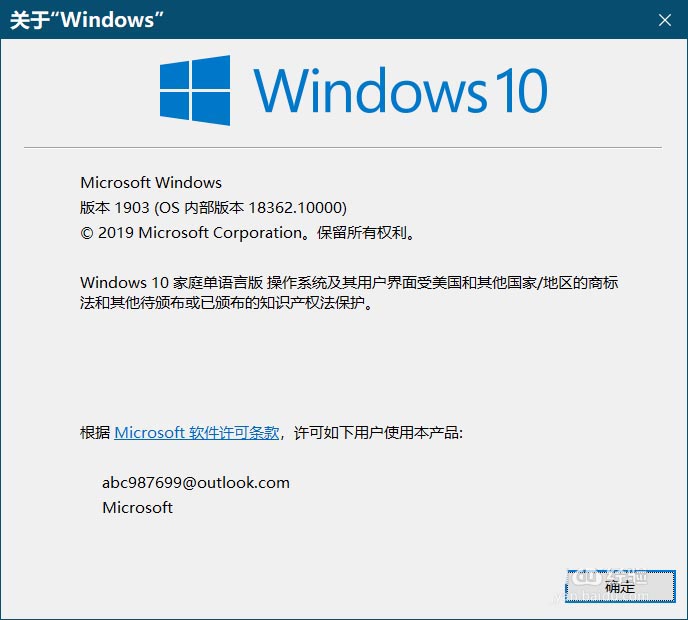Click the copyright symbol before 2019
This screenshot has height=620, width=688.
(86, 233)
